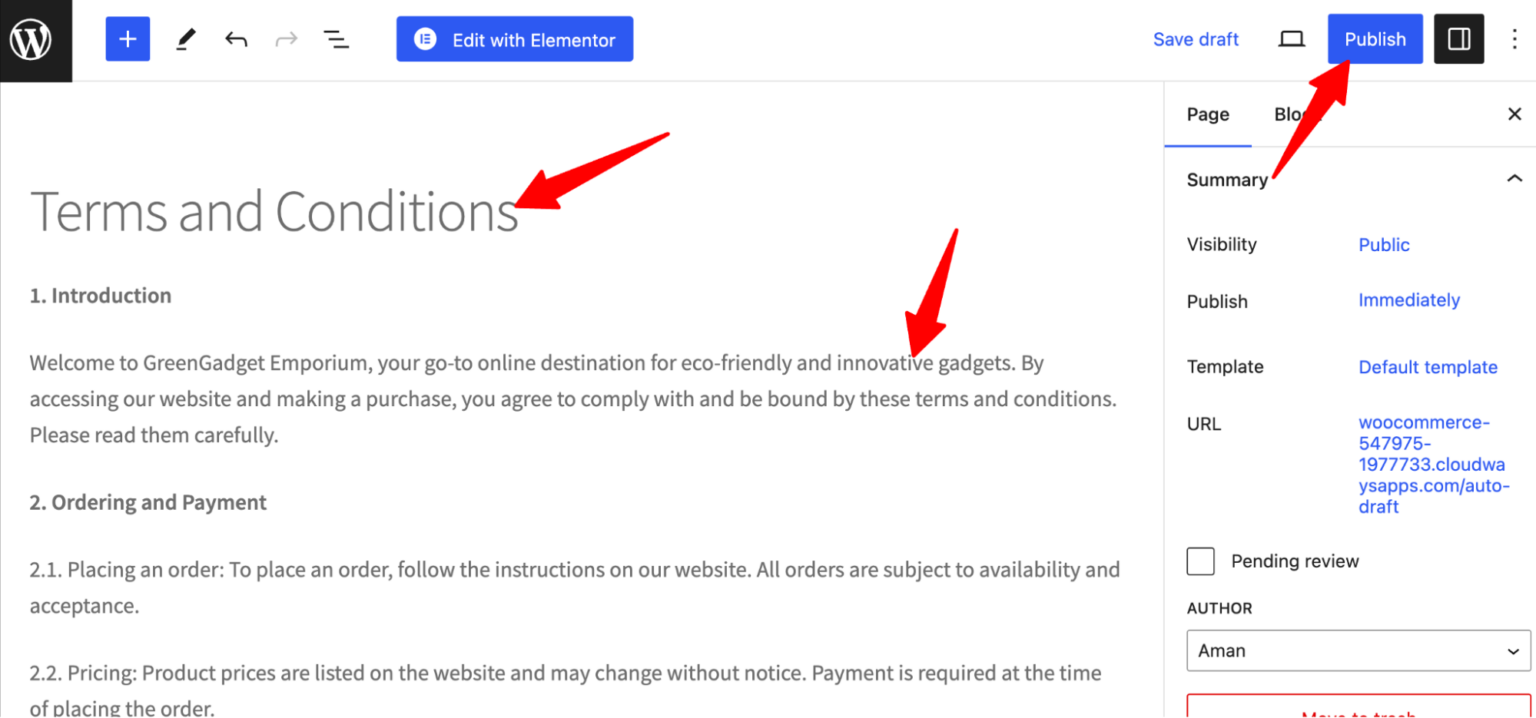The height and width of the screenshot is (718, 1536).
Task: Open the Document Overview list view
Action: point(336,39)
